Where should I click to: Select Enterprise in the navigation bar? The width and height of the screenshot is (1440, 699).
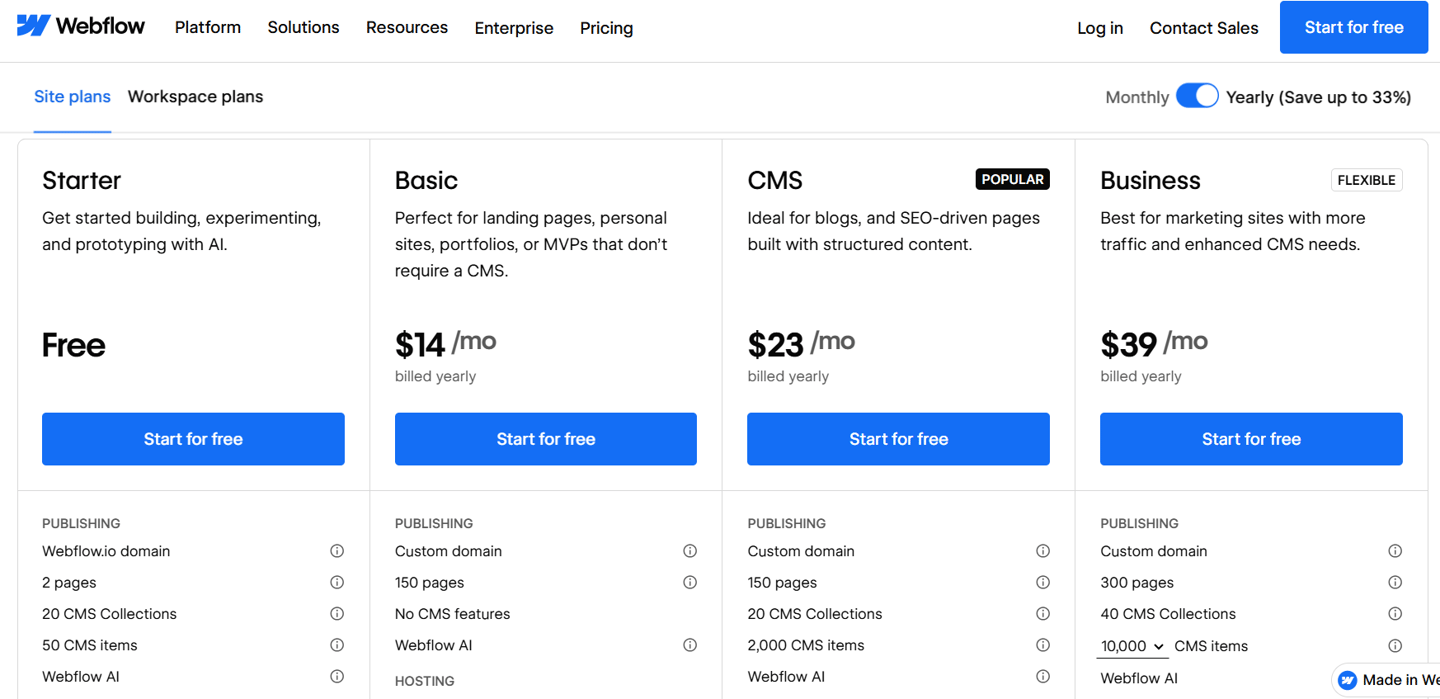[513, 27]
